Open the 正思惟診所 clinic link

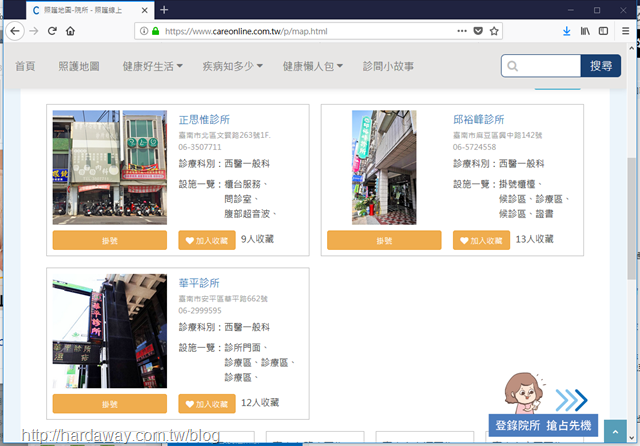[x=204, y=120]
